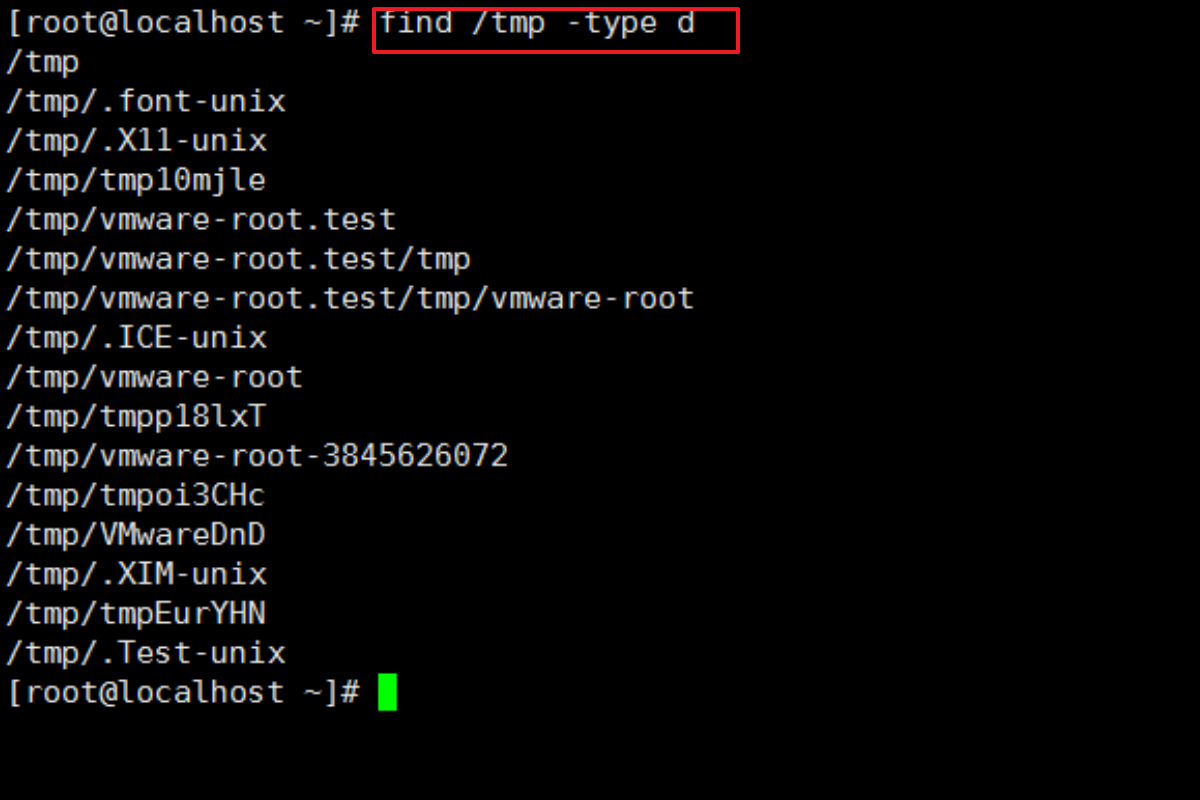Click the /tmp/VMwareDnD directory line
This screenshot has width=1200, height=800.
pyautogui.click(x=136, y=535)
